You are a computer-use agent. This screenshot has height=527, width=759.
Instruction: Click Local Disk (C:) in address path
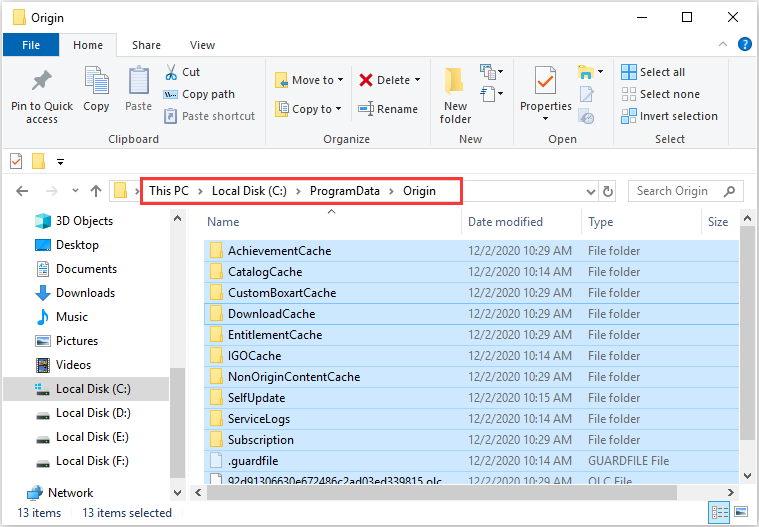249,191
